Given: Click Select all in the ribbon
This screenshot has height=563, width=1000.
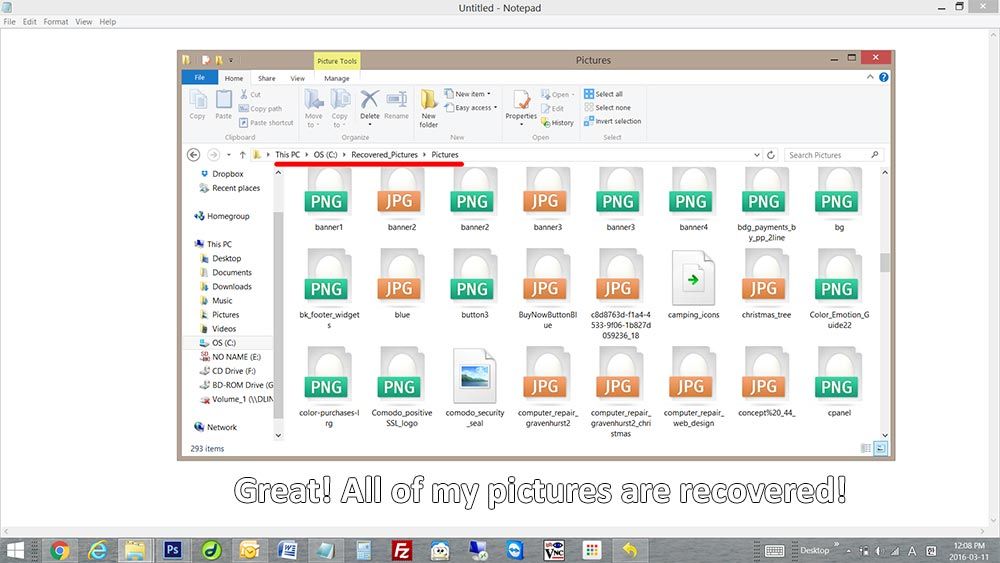Looking at the screenshot, I should [x=603, y=94].
